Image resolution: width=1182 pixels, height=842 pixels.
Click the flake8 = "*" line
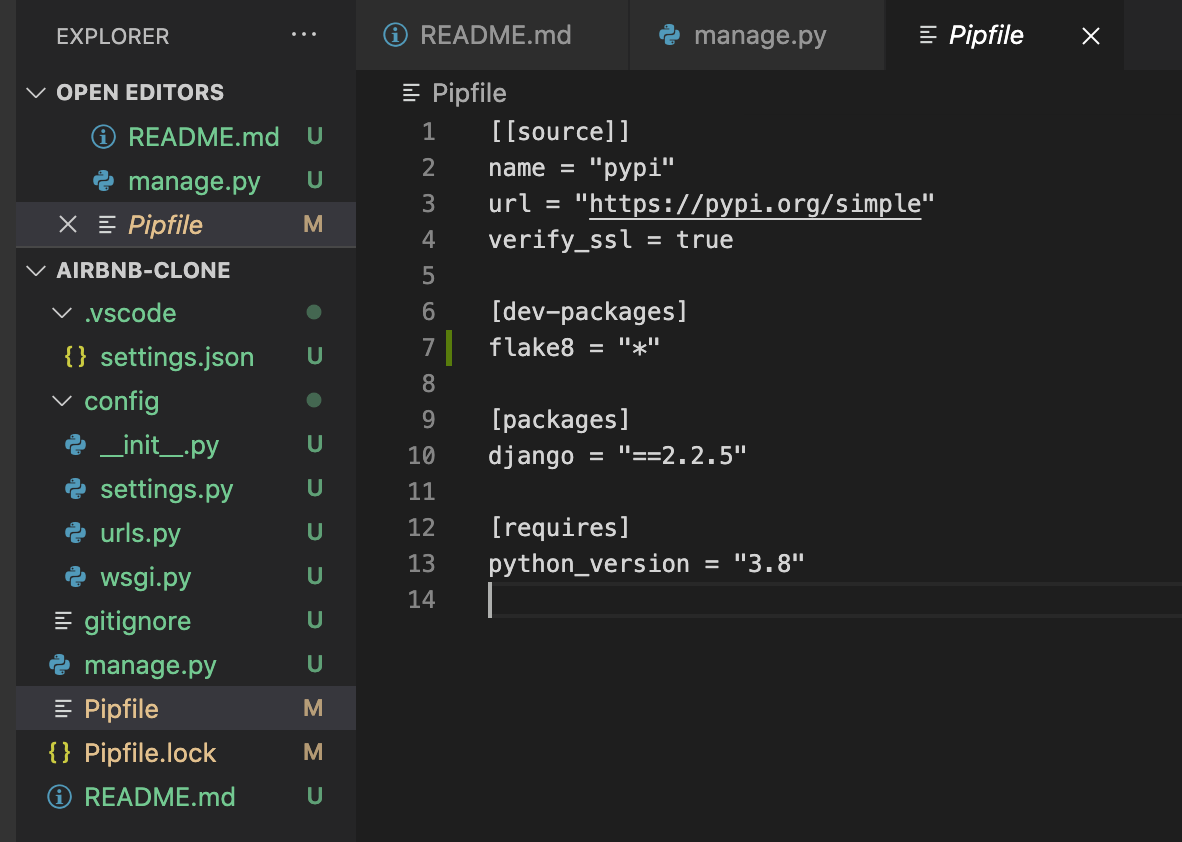tap(574, 348)
